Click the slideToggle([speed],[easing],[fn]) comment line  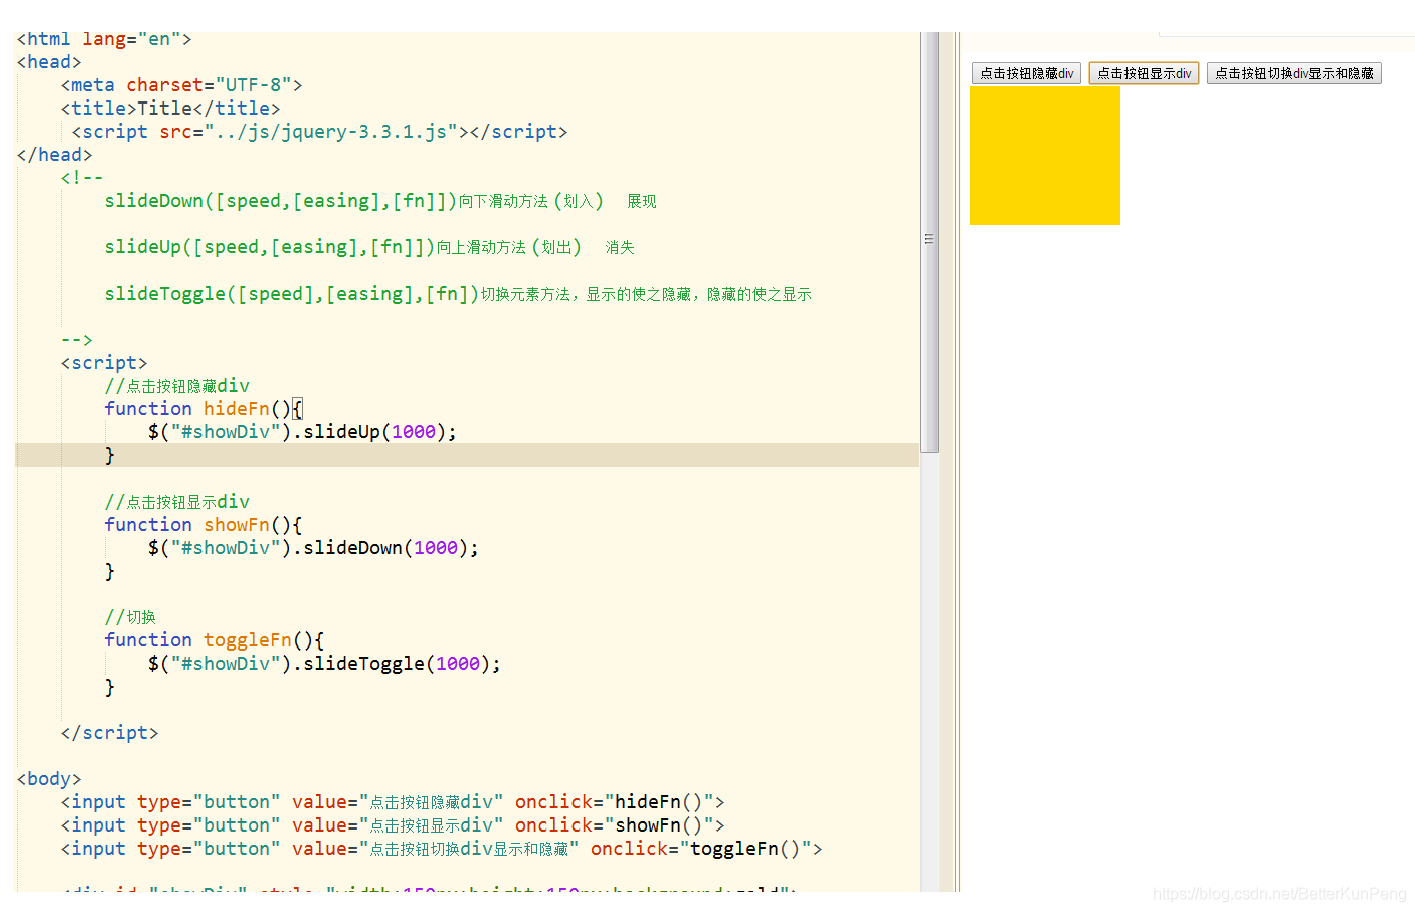(x=458, y=294)
